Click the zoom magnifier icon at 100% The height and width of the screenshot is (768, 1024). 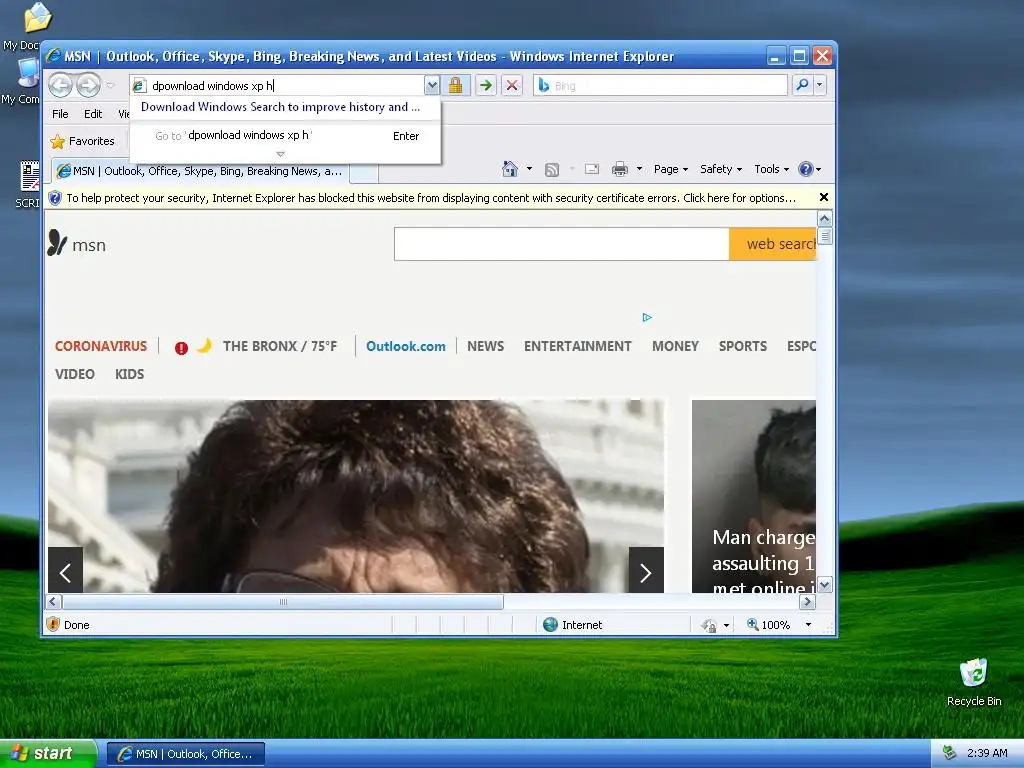[752, 624]
